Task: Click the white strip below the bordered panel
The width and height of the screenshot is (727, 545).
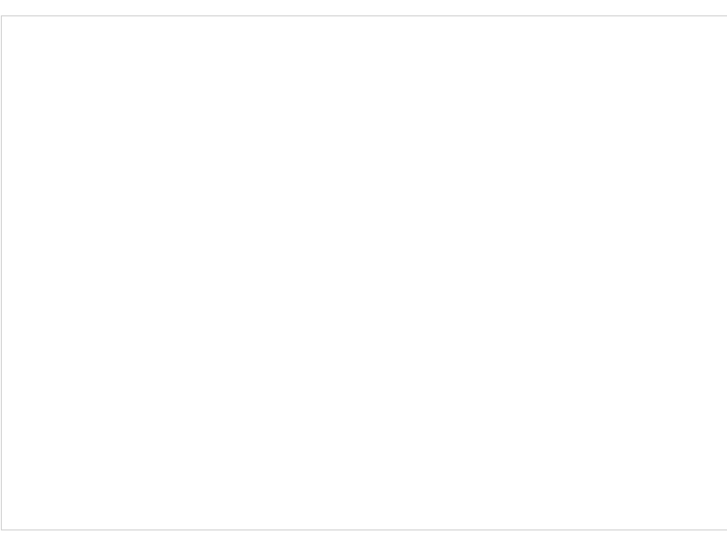Action: [364, 538]
